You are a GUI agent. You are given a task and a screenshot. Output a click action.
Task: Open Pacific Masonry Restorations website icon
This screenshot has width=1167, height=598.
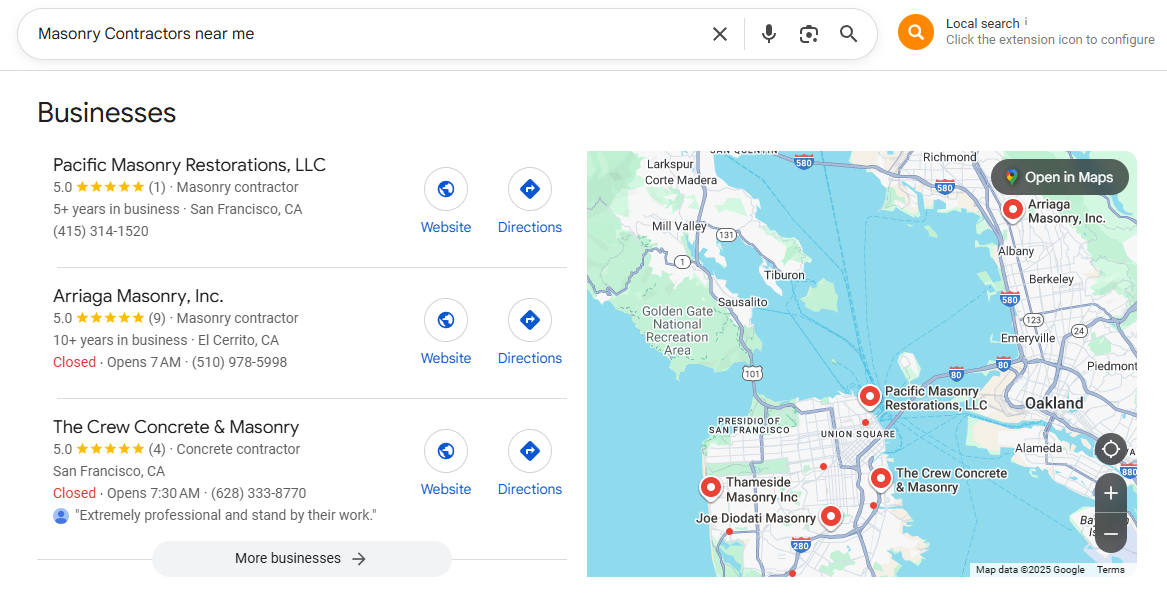pos(446,189)
